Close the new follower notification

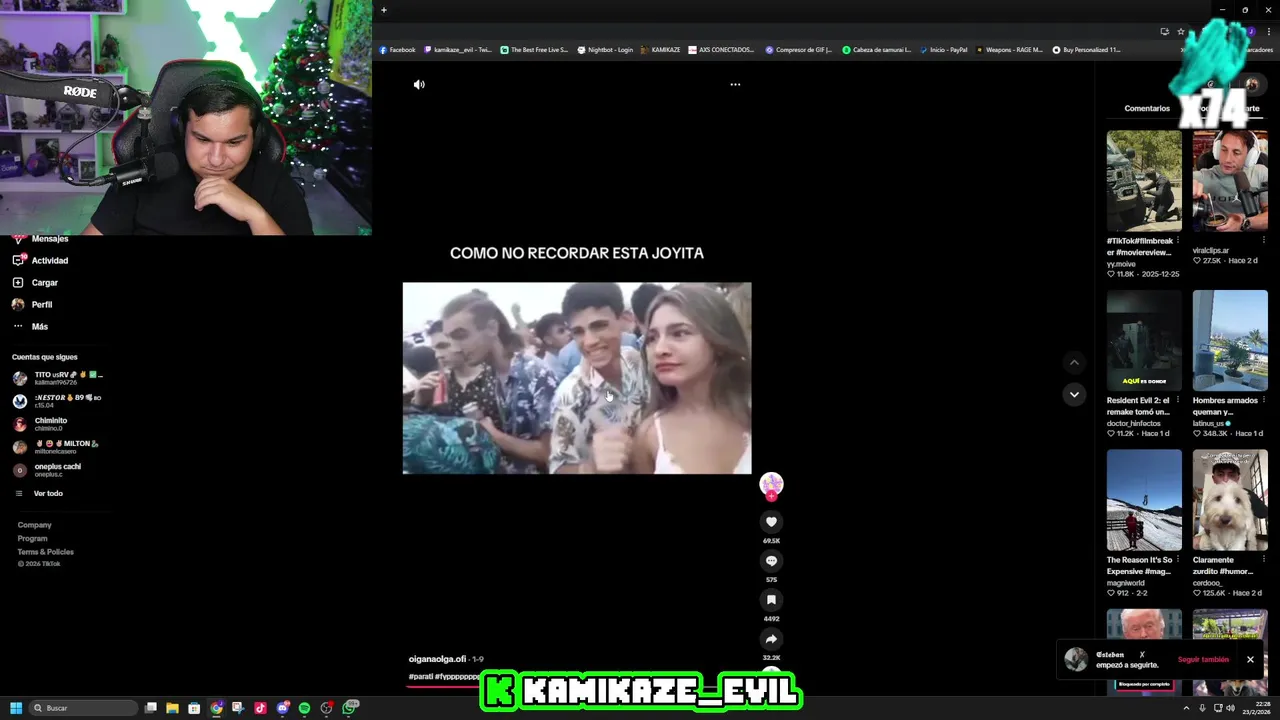[x=1250, y=659]
